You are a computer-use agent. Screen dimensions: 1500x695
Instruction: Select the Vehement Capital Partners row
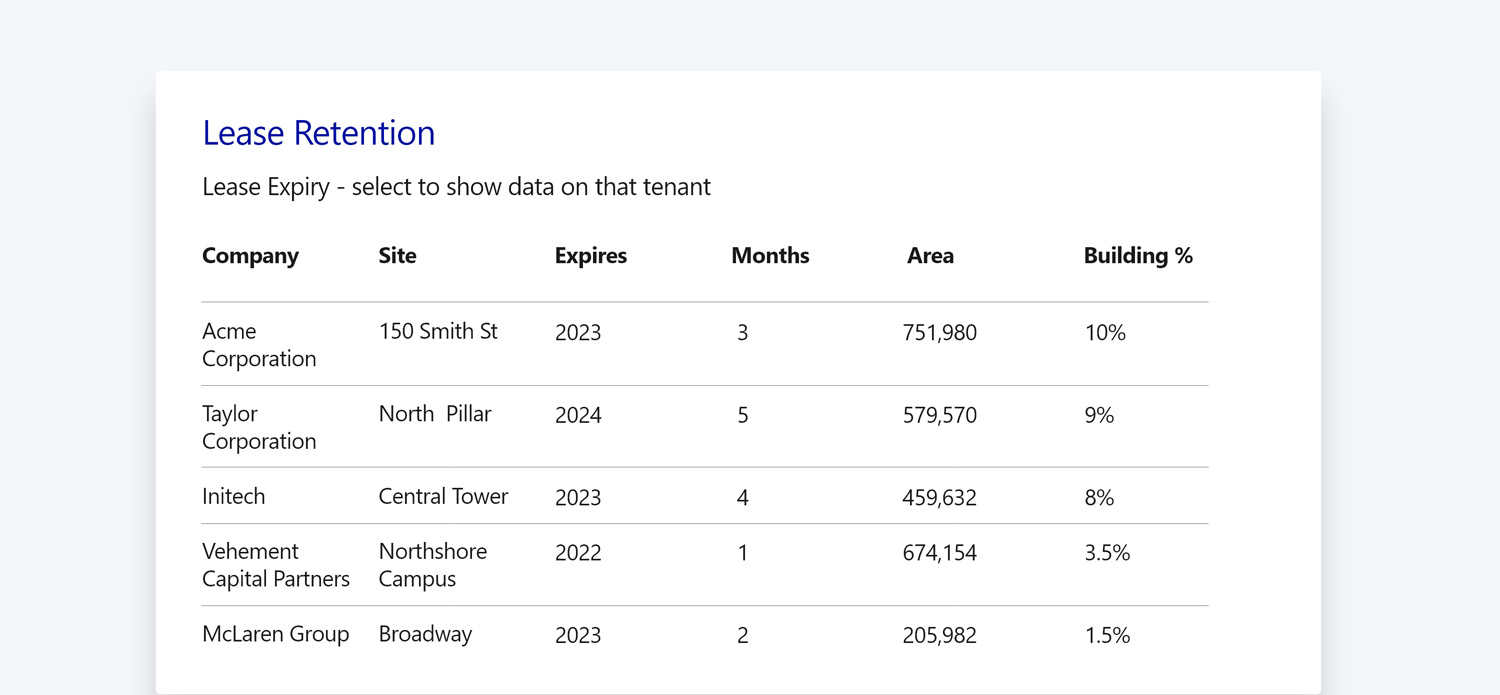pos(276,565)
